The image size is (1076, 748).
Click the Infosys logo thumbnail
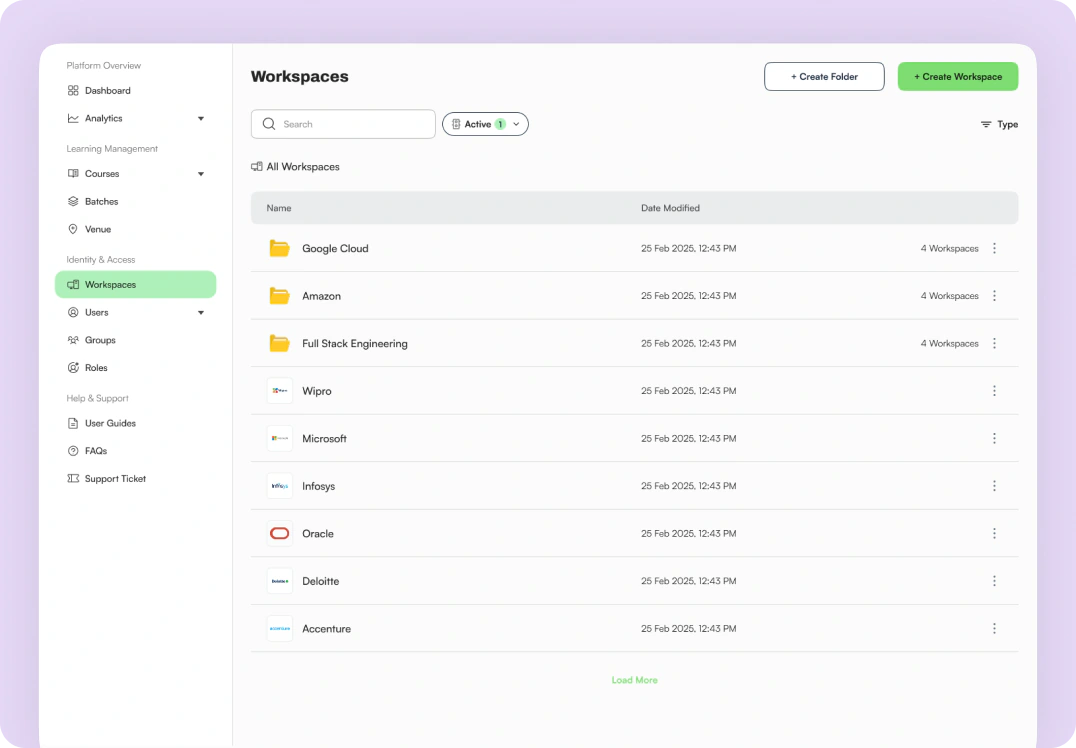point(279,486)
